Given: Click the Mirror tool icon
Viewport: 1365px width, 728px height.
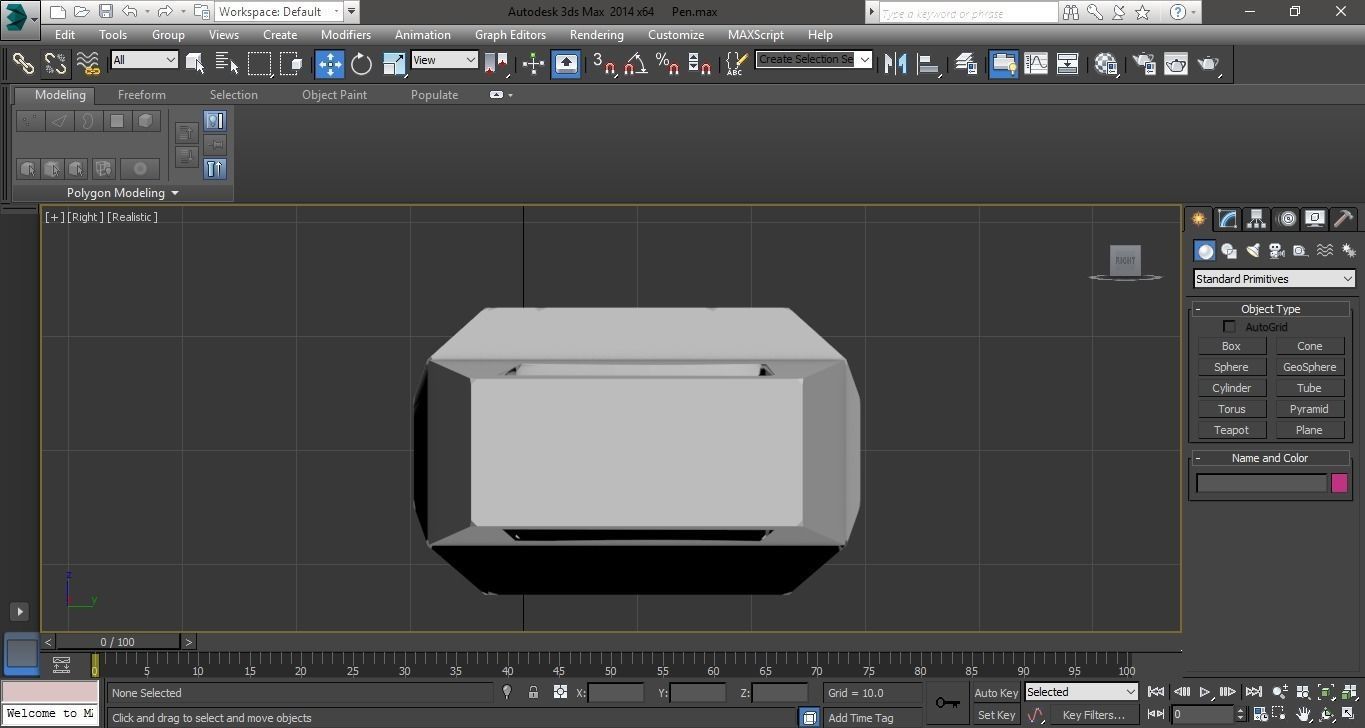Looking at the screenshot, I should 896,64.
